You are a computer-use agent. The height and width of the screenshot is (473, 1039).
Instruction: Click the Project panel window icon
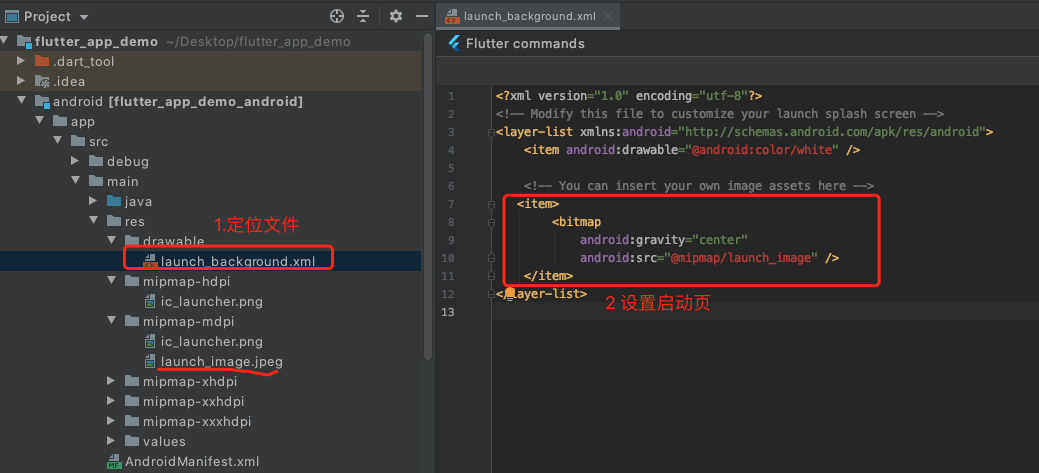point(12,17)
